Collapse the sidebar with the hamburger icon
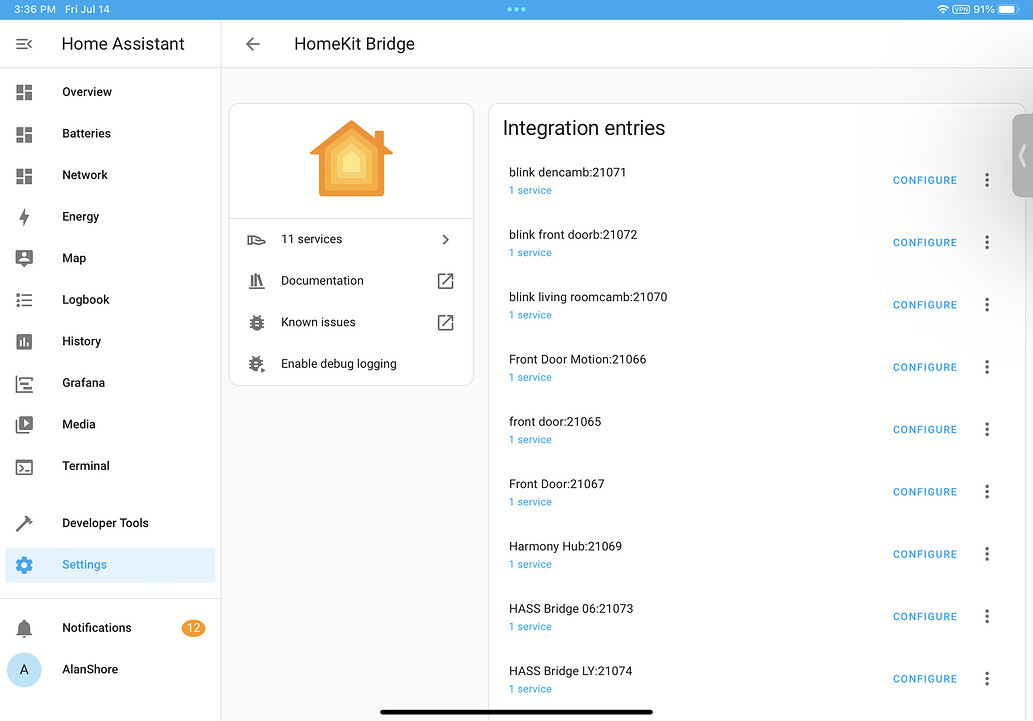Image resolution: width=1033 pixels, height=721 pixels. (24, 44)
